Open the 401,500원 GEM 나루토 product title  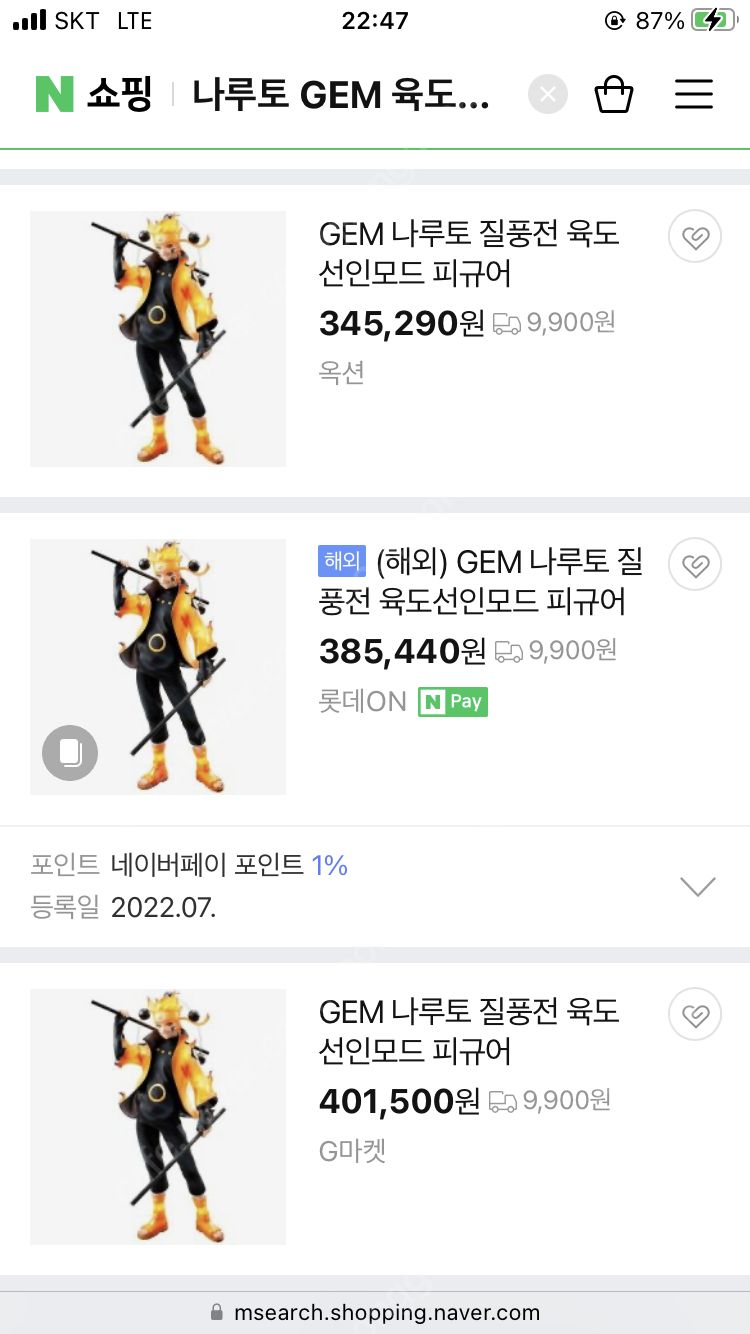point(469,1031)
